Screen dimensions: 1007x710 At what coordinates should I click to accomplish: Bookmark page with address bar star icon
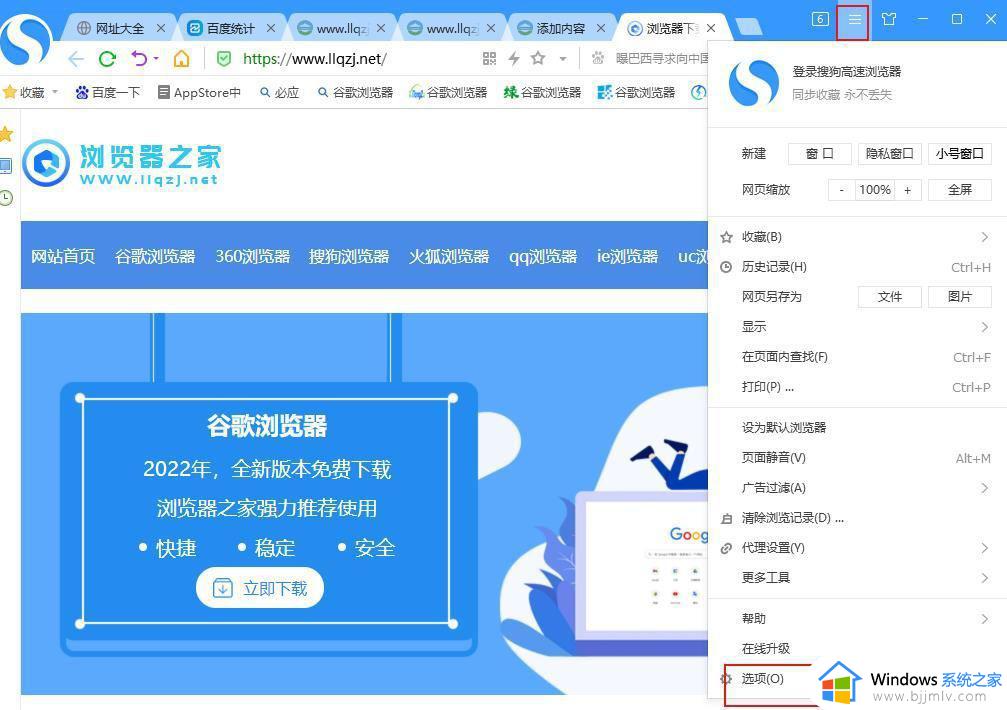coord(538,58)
